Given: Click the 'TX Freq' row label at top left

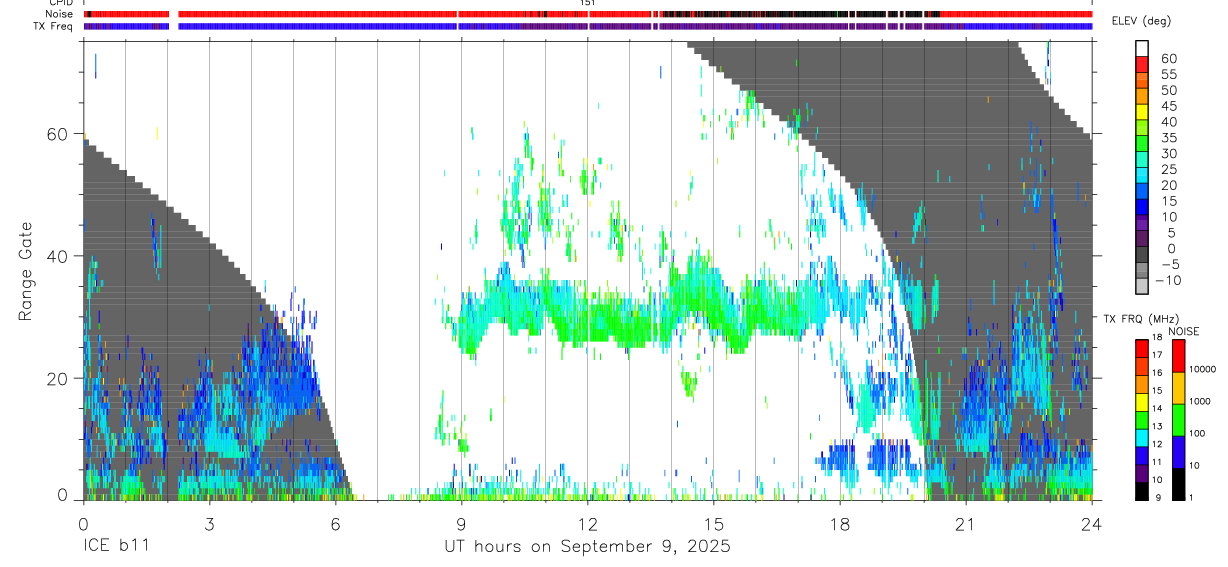Looking at the screenshot, I should pos(54,26).
